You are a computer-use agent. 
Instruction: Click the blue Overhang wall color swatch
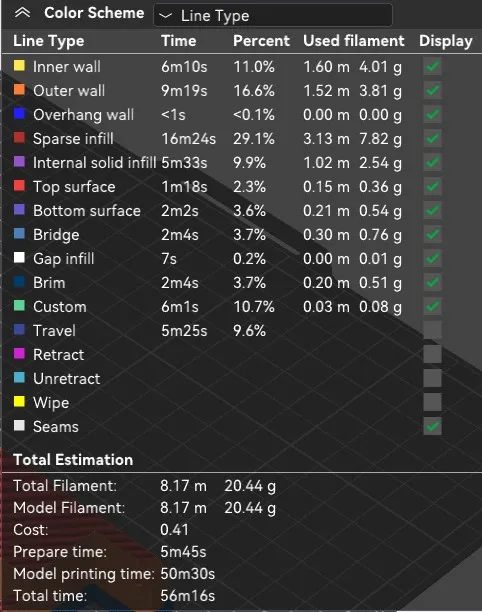pos(19,114)
